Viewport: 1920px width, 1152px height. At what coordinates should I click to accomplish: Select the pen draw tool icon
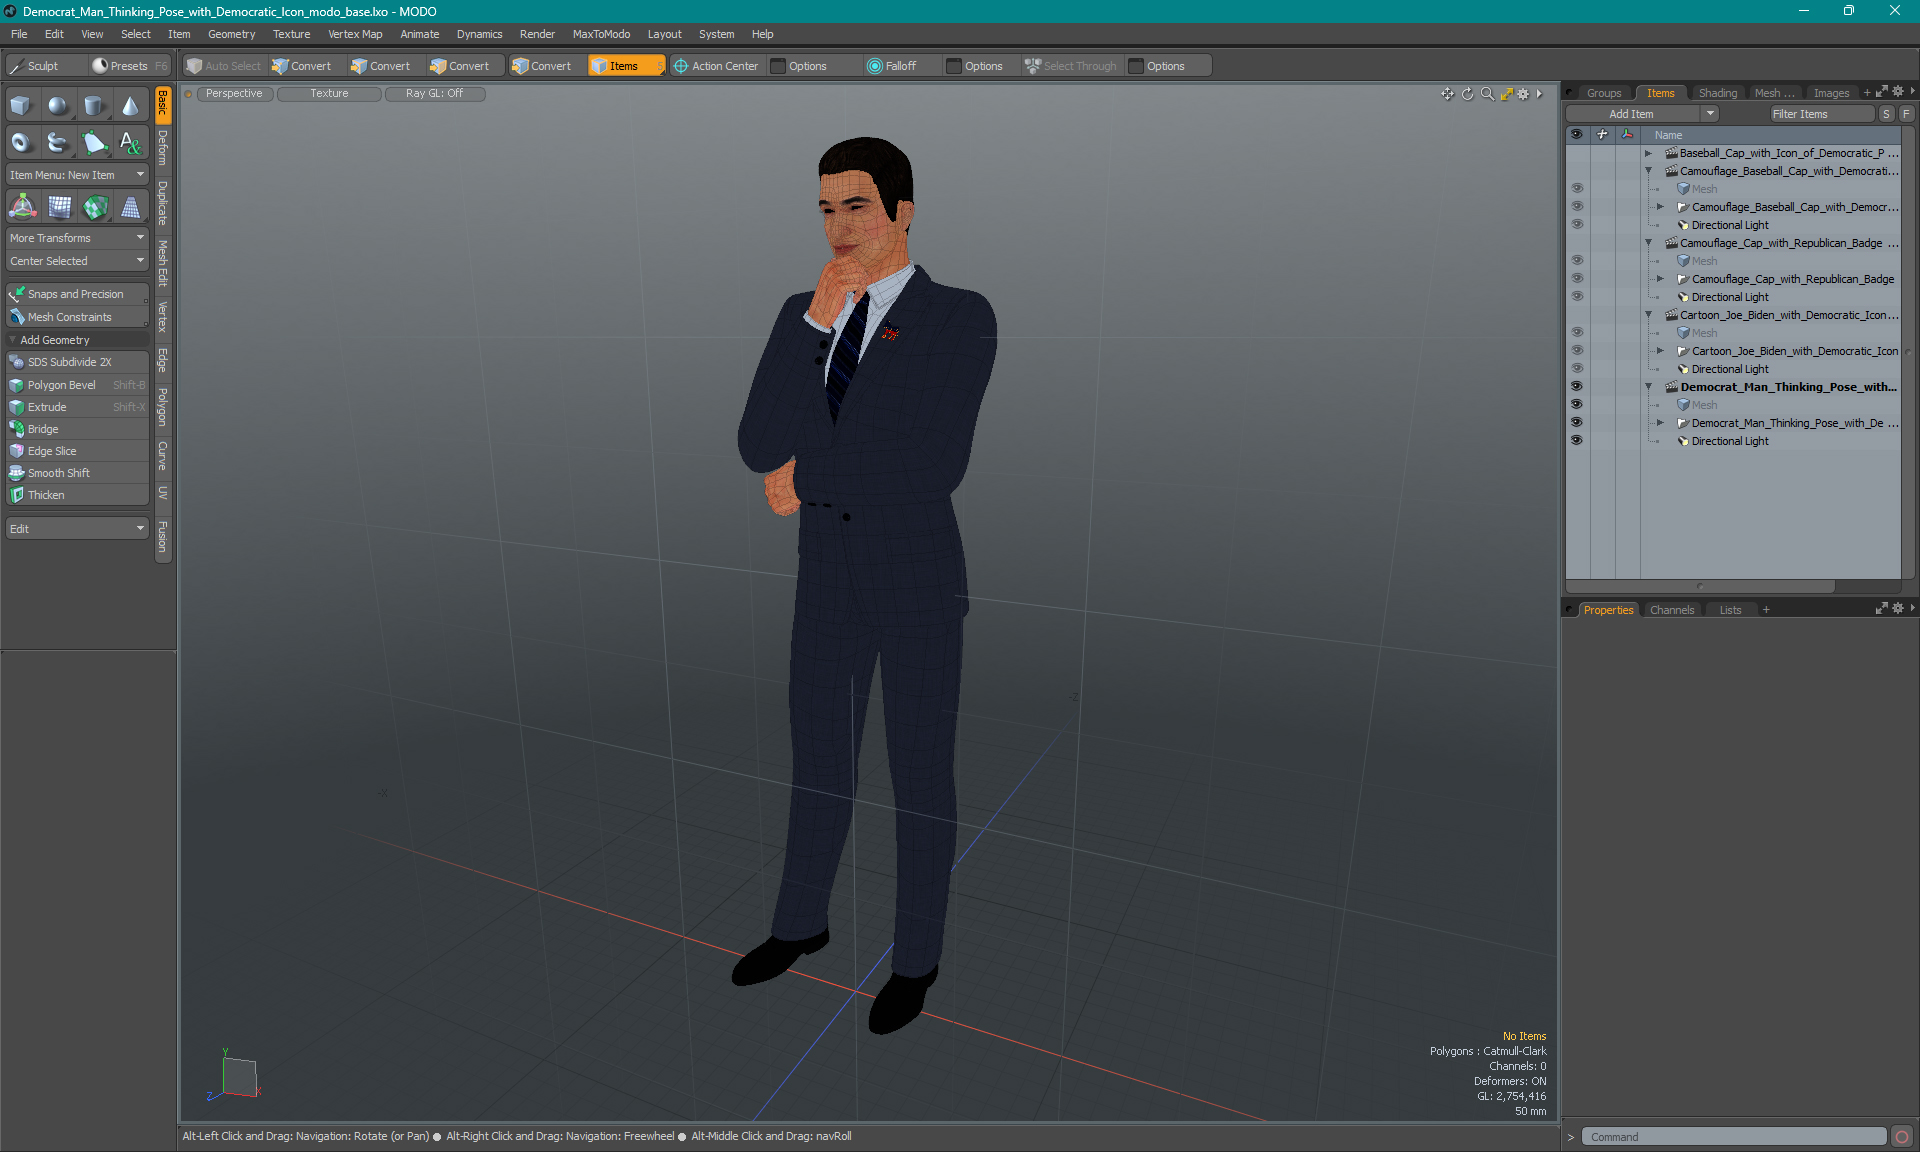[94, 143]
